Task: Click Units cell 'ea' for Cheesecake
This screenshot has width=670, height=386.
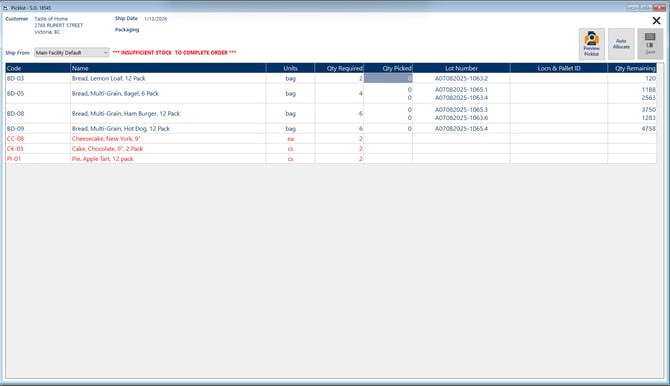Action: pos(290,138)
